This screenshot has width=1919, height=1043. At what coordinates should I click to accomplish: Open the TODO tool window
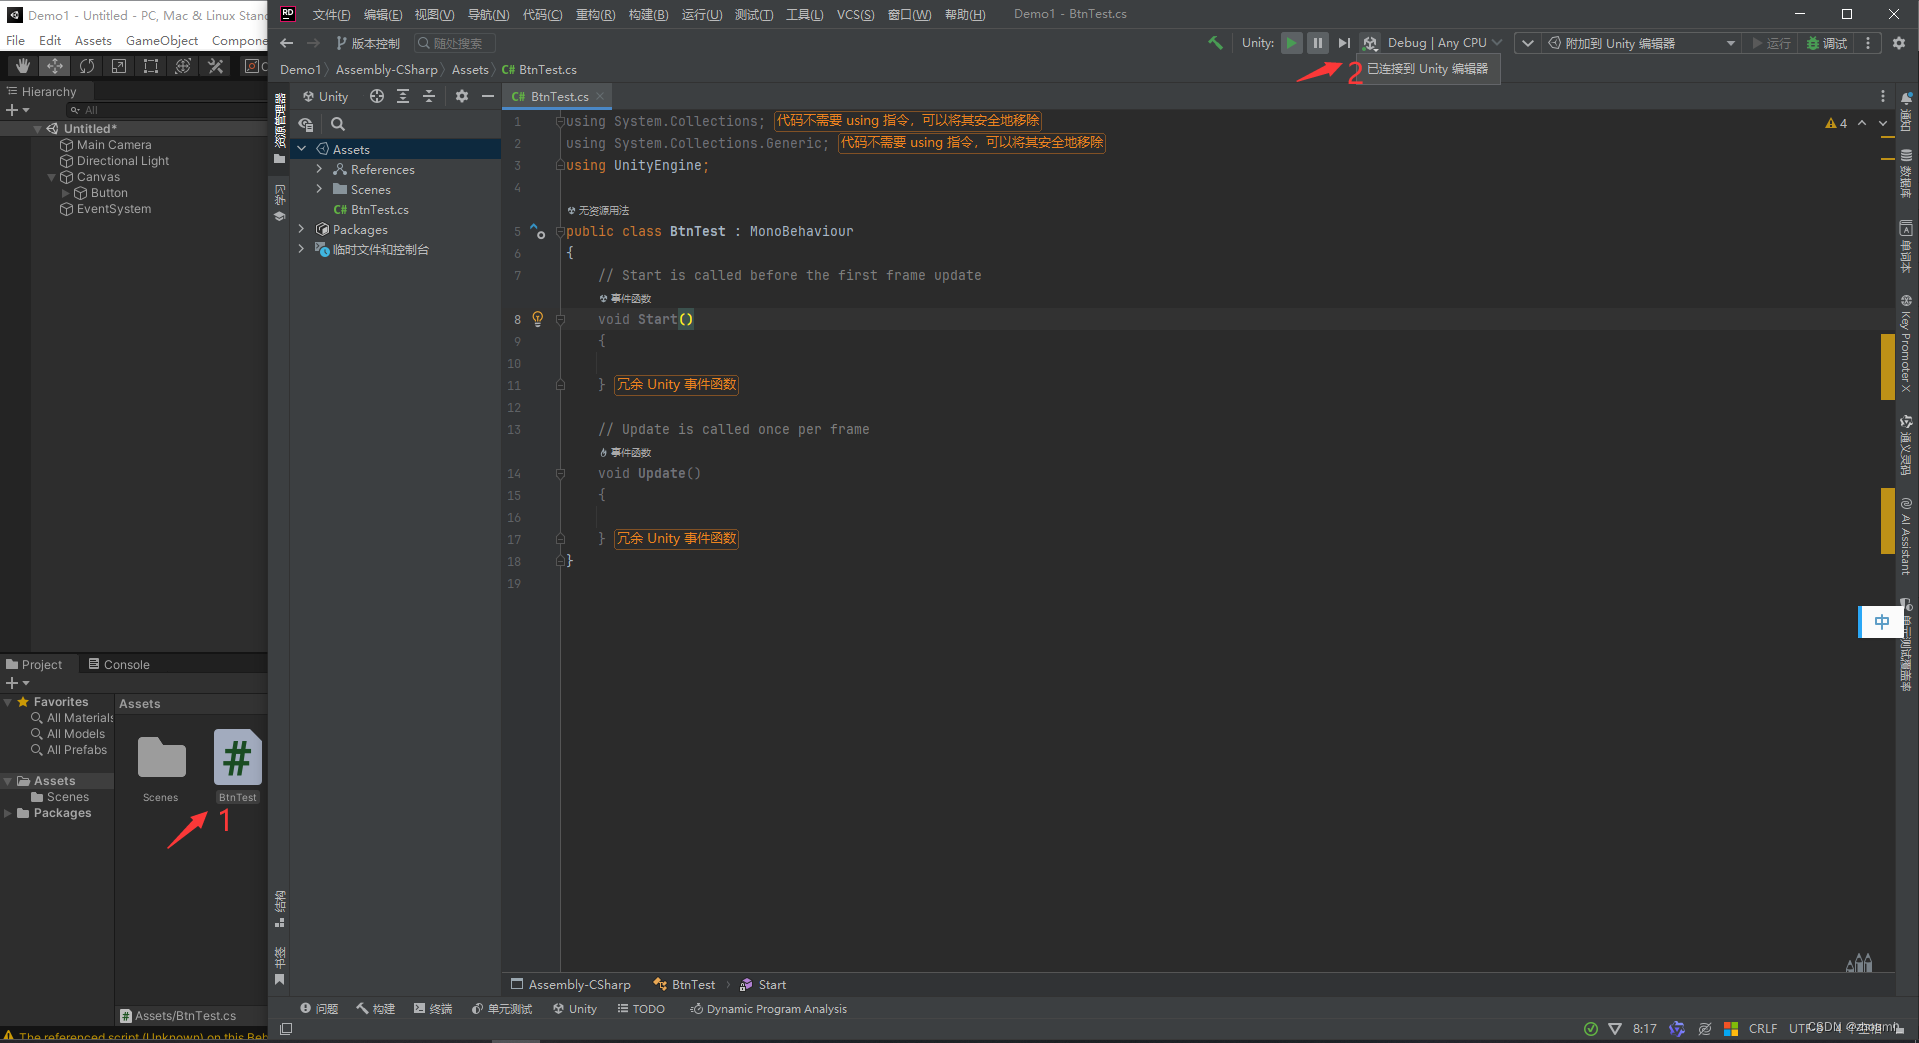pos(641,1009)
